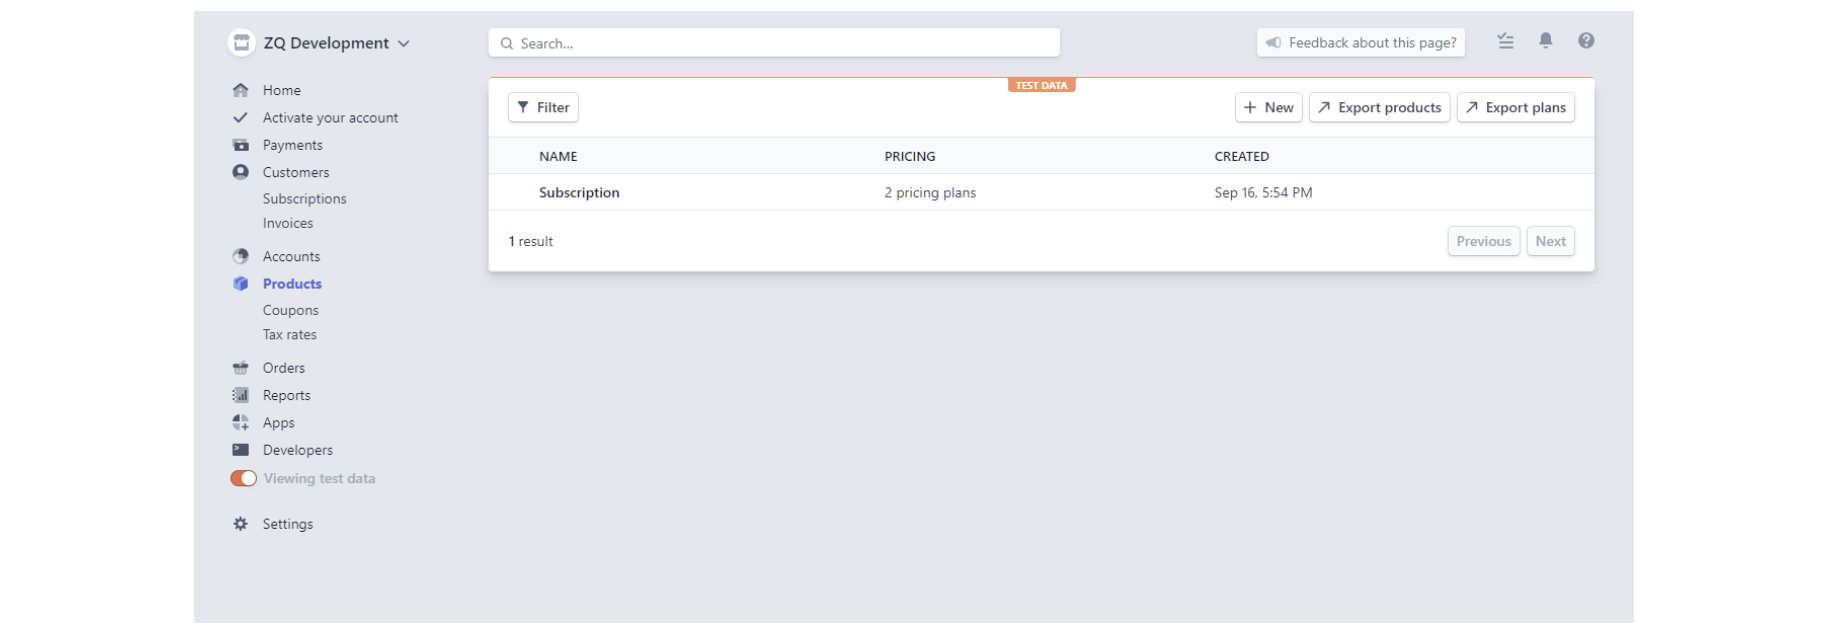
Task: Click the Home house icon
Action: (x=240, y=90)
